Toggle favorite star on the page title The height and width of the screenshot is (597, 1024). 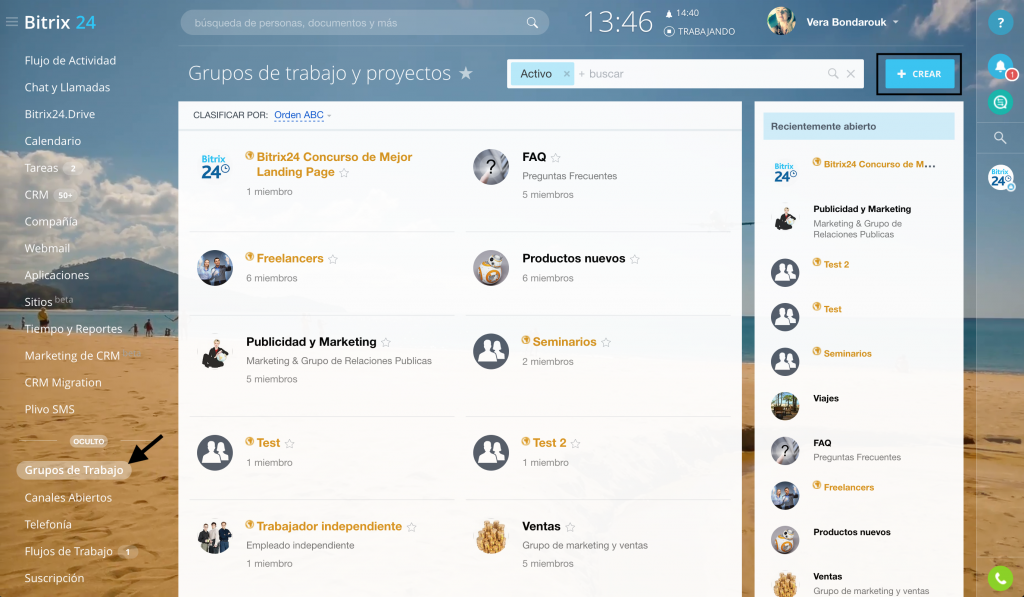click(466, 73)
